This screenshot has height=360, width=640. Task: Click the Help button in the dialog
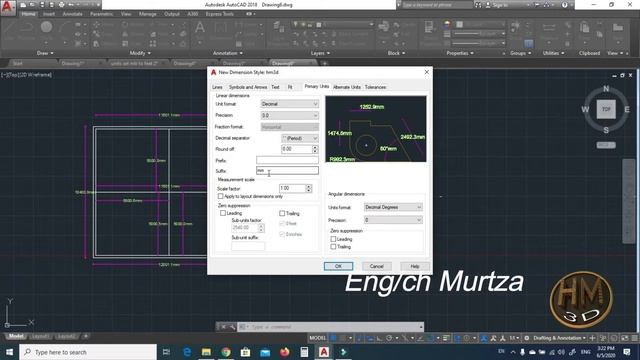tap(415, 266)
